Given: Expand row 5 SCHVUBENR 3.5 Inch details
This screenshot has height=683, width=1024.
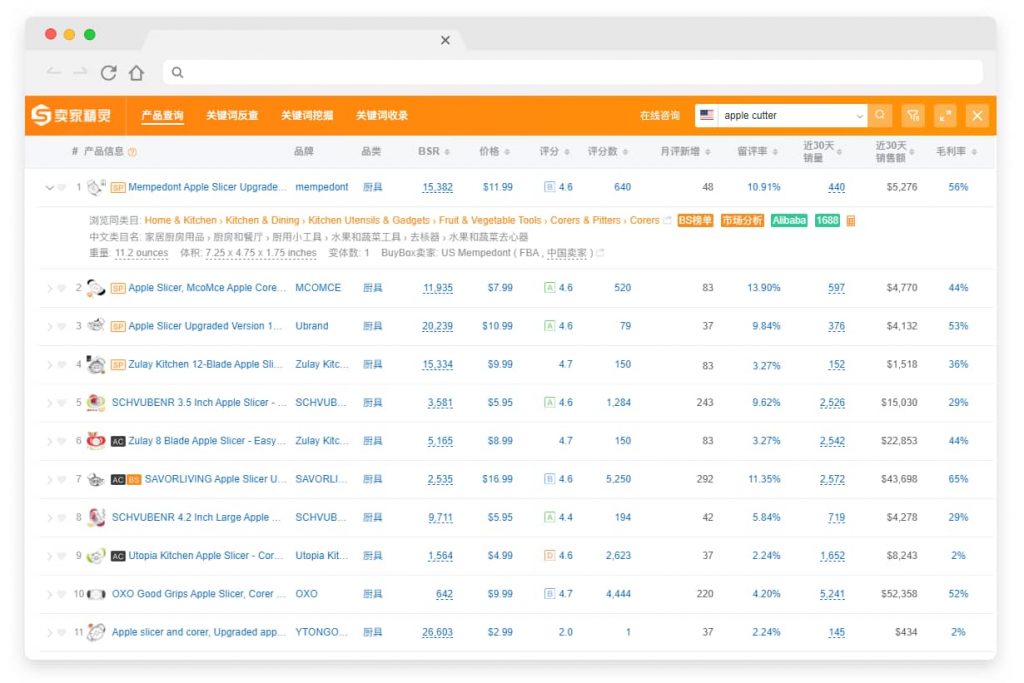Looking at the screenshot, I should tap(49, 403).
